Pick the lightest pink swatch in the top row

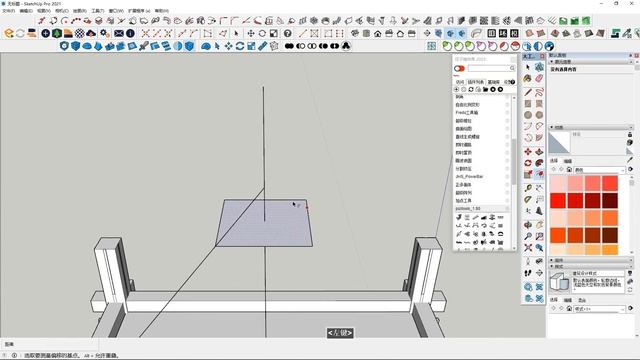click(558, 183)
